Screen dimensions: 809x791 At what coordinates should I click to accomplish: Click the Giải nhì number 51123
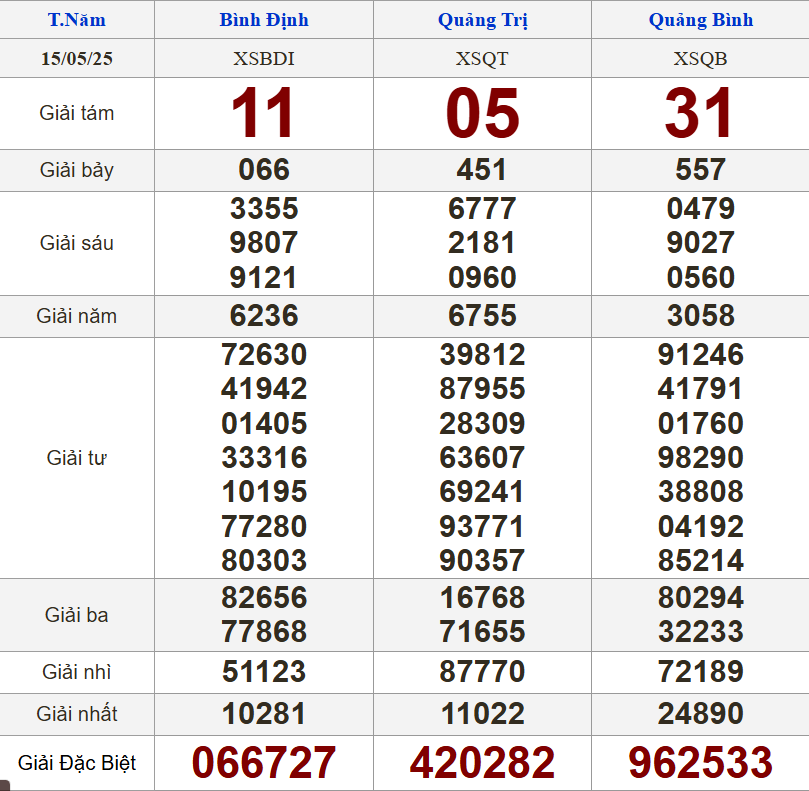264,672
